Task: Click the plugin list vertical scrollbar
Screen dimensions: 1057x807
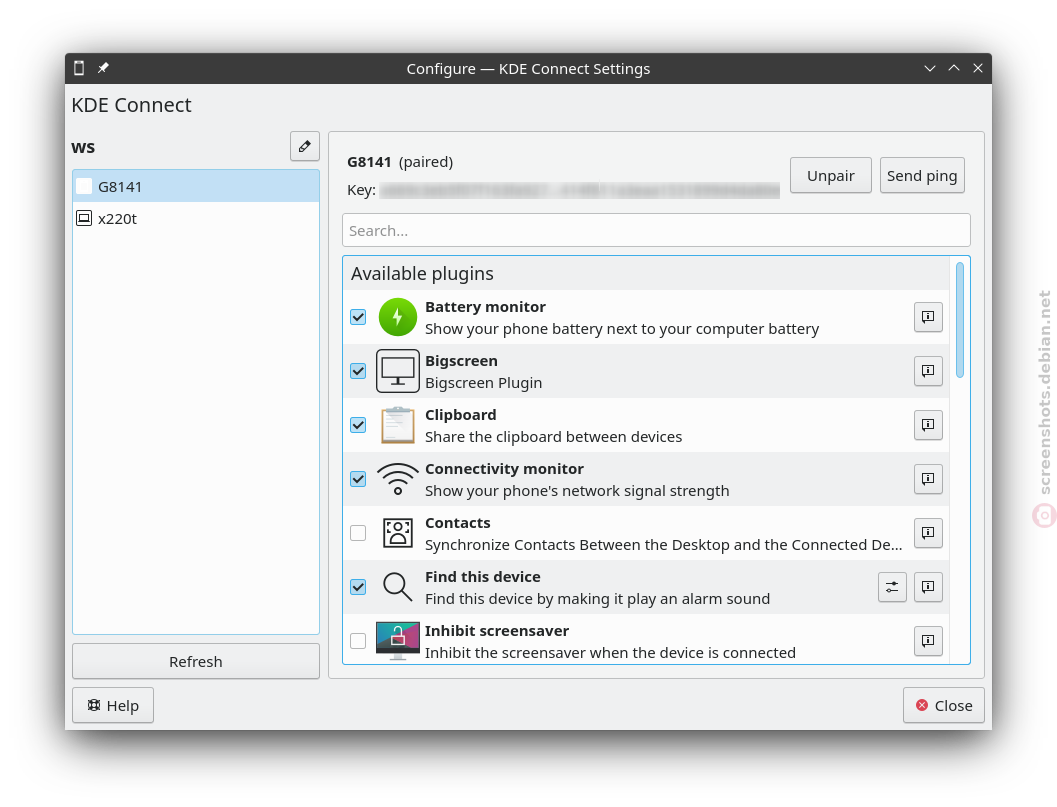Action: click(x=960, y=320)
